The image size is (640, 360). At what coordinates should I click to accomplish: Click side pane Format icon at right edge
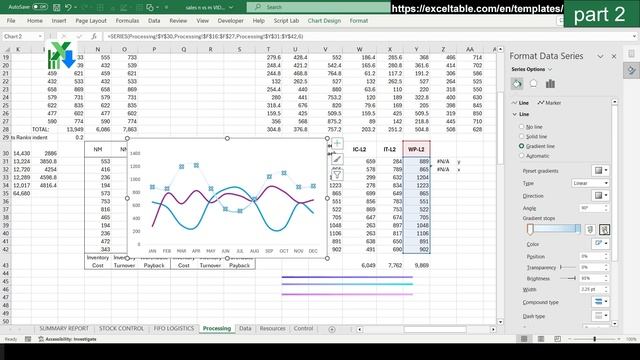point(631,71)
